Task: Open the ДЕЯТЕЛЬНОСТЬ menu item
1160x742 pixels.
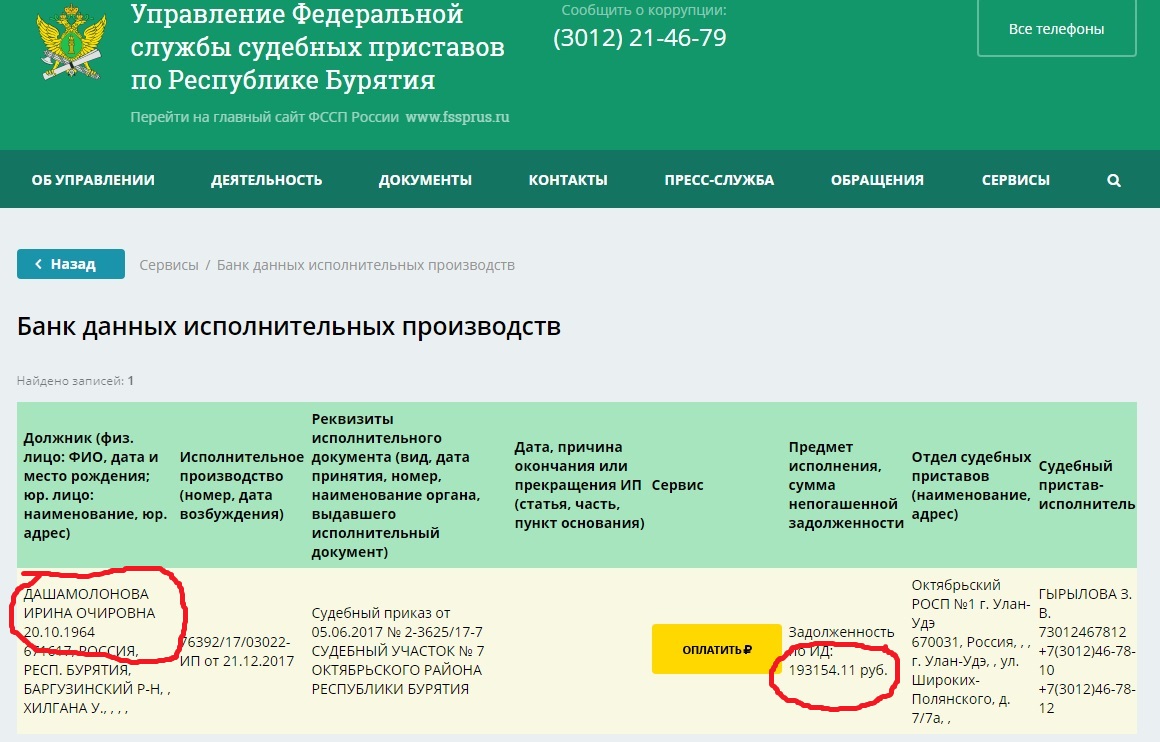Action: click(x=266, y=181)
